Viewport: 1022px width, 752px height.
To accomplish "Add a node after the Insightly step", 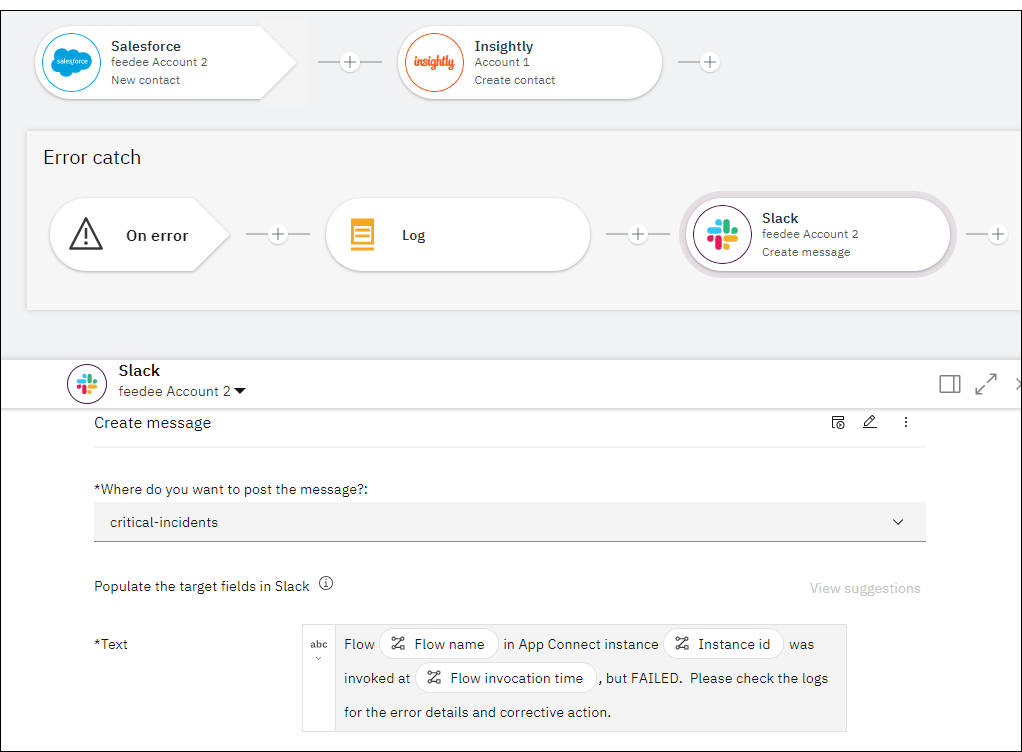I will [710, 62].
